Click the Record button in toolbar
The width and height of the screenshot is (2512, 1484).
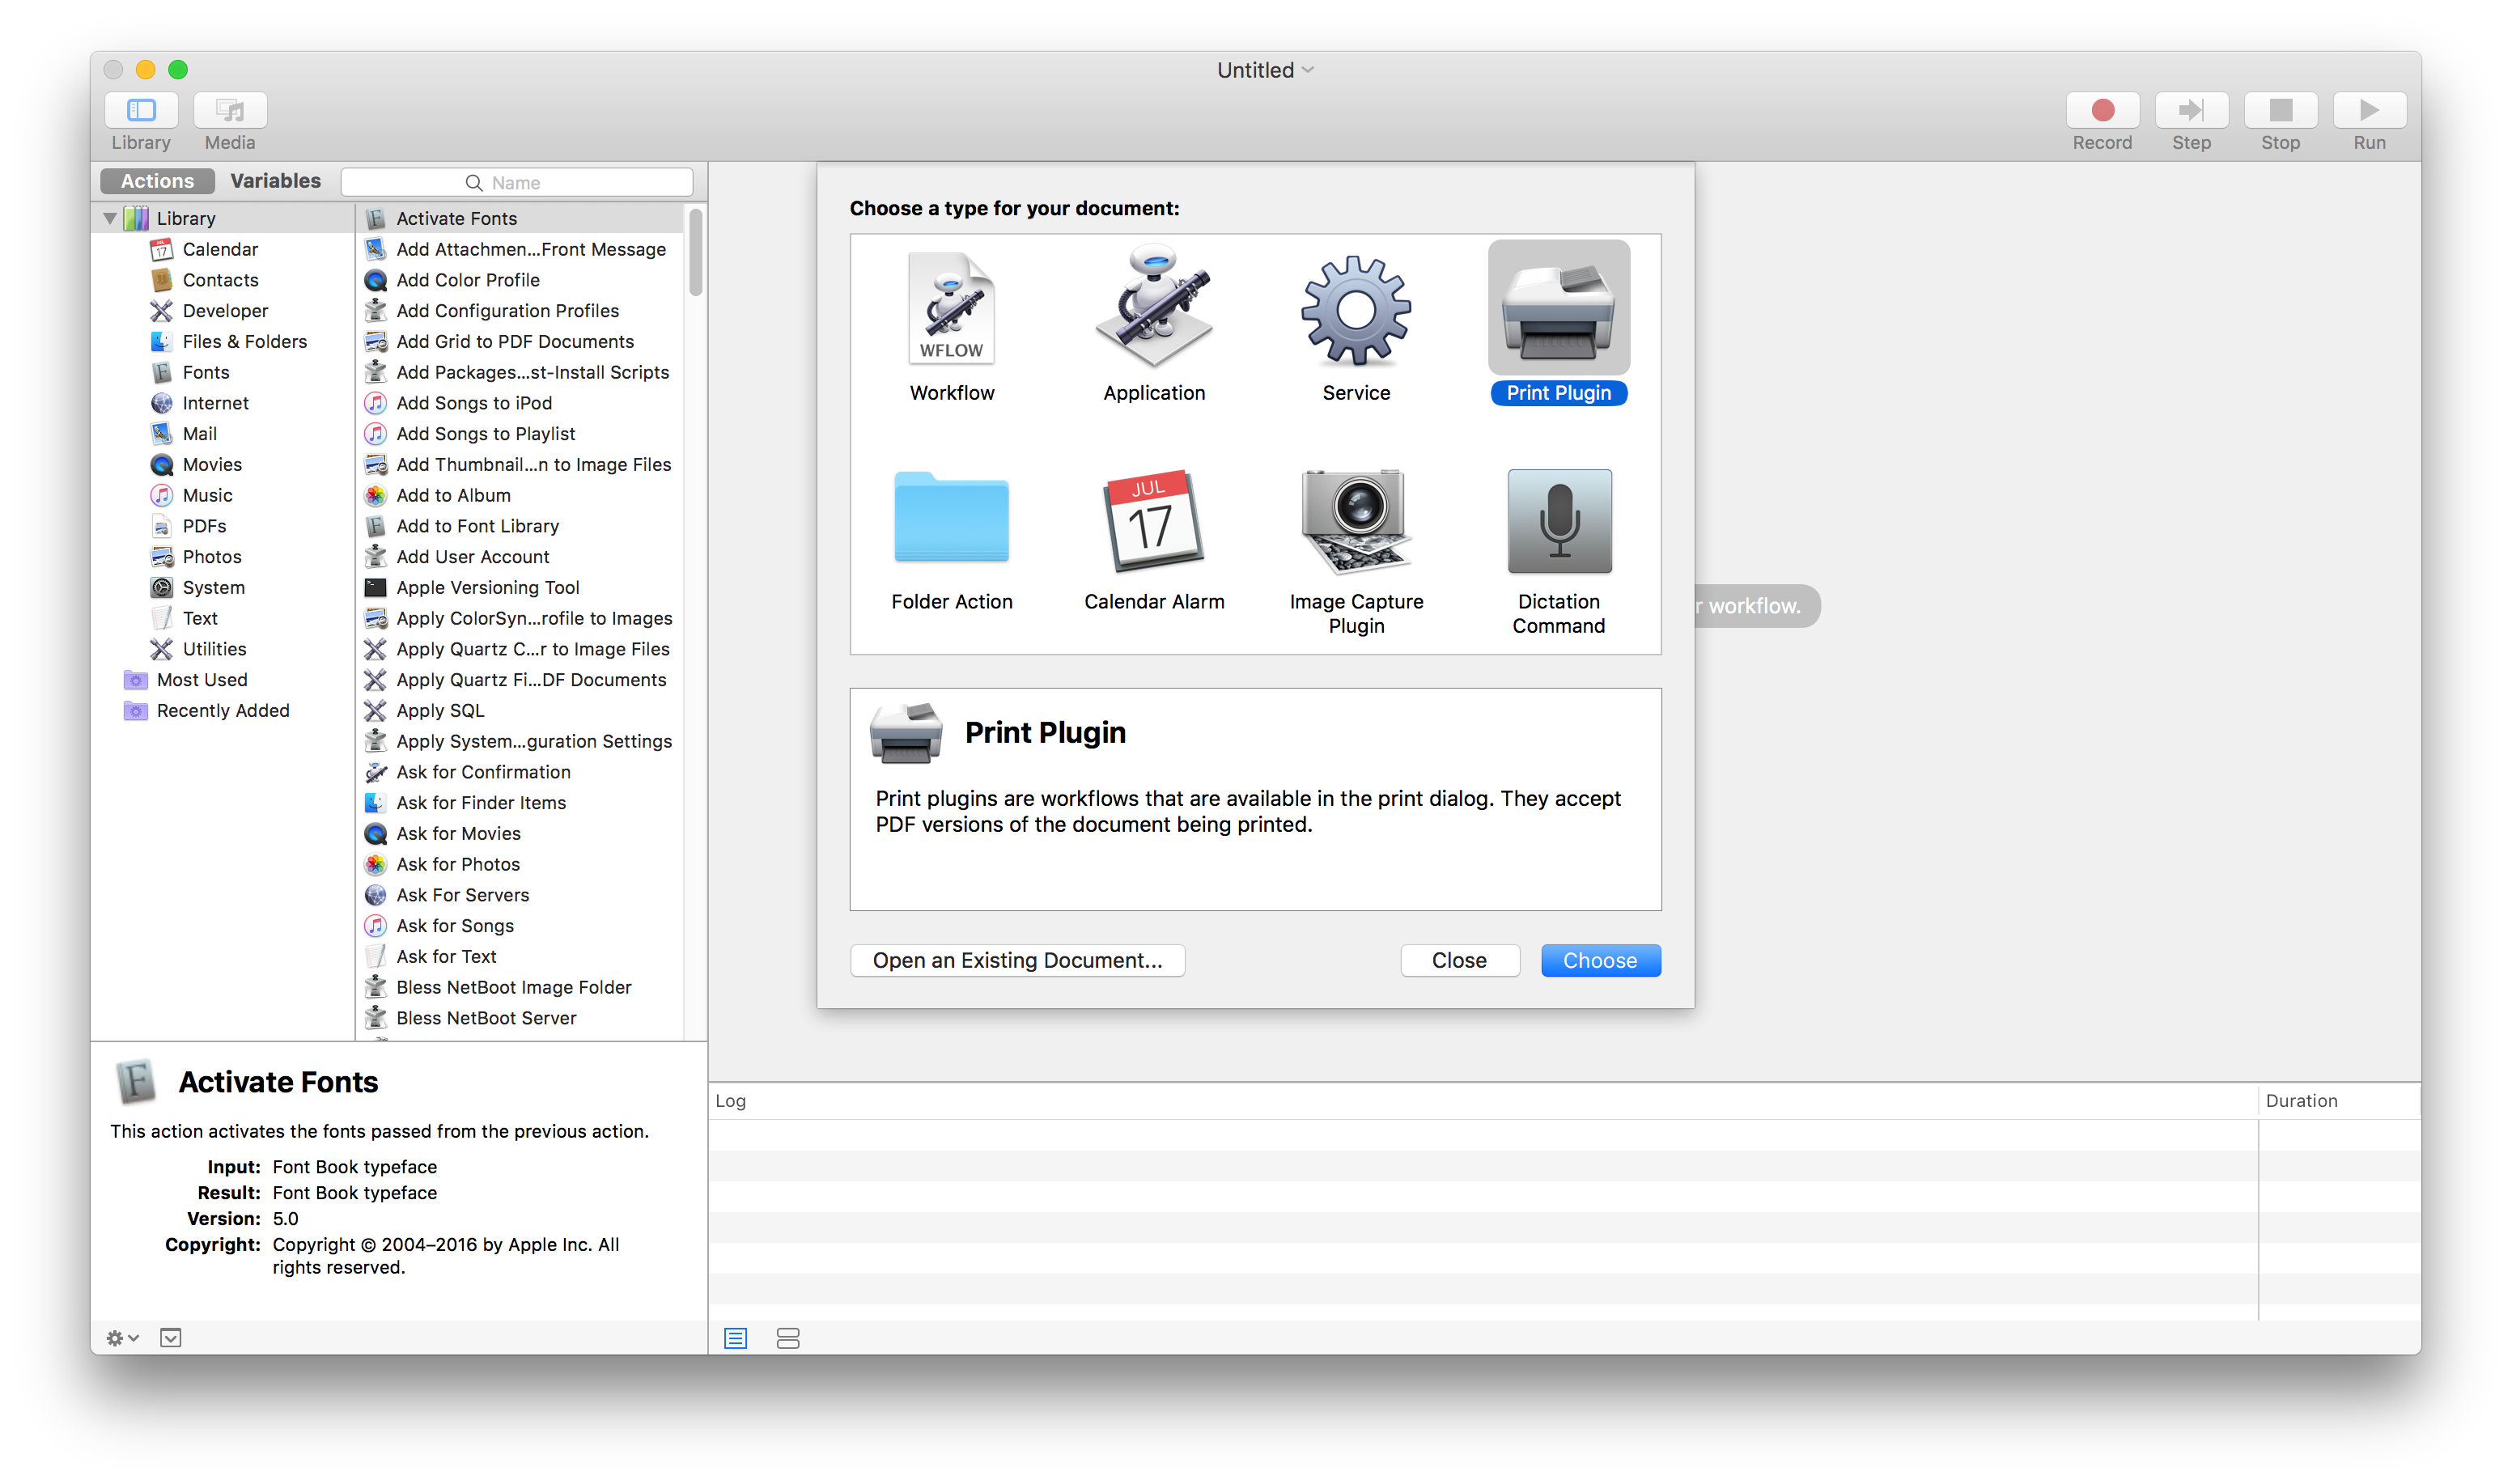coord(2102,110)
